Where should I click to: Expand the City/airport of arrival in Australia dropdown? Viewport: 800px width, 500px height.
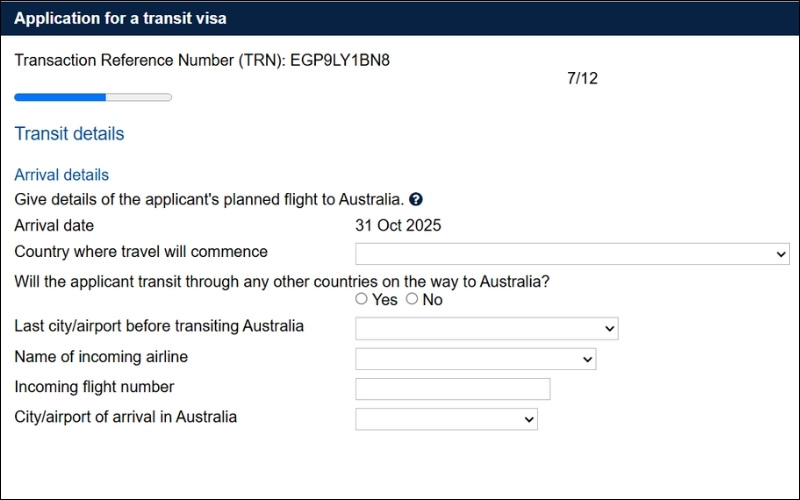click(x=446, y=419)
